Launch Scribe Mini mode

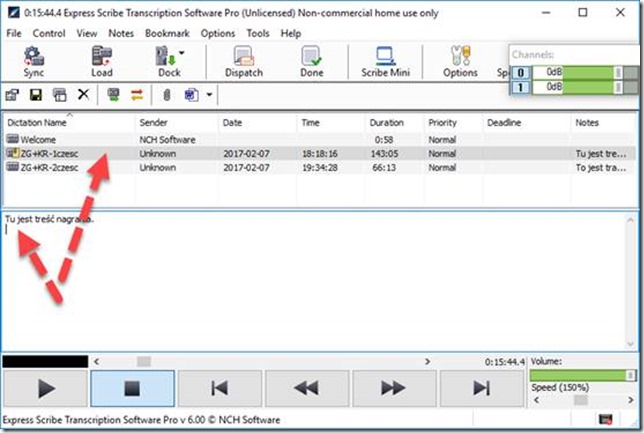385,62
